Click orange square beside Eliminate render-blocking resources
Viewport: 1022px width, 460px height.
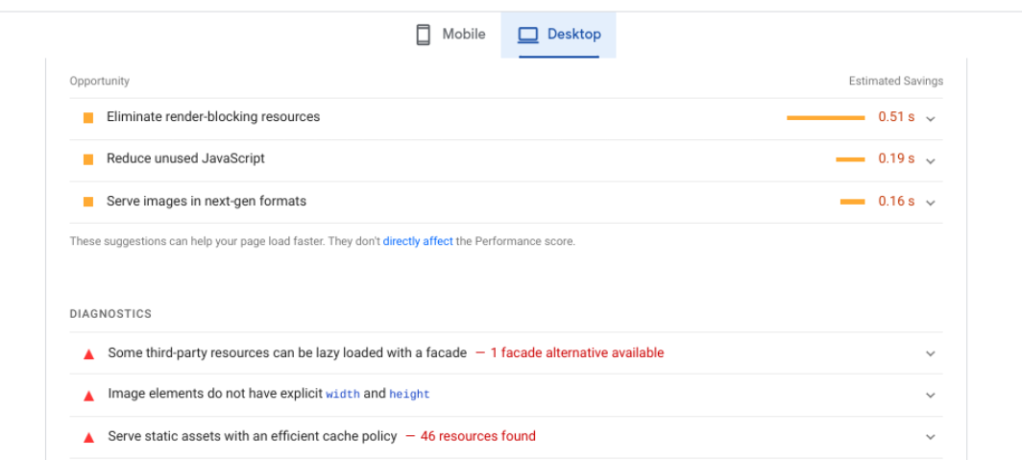click(88, 117)
